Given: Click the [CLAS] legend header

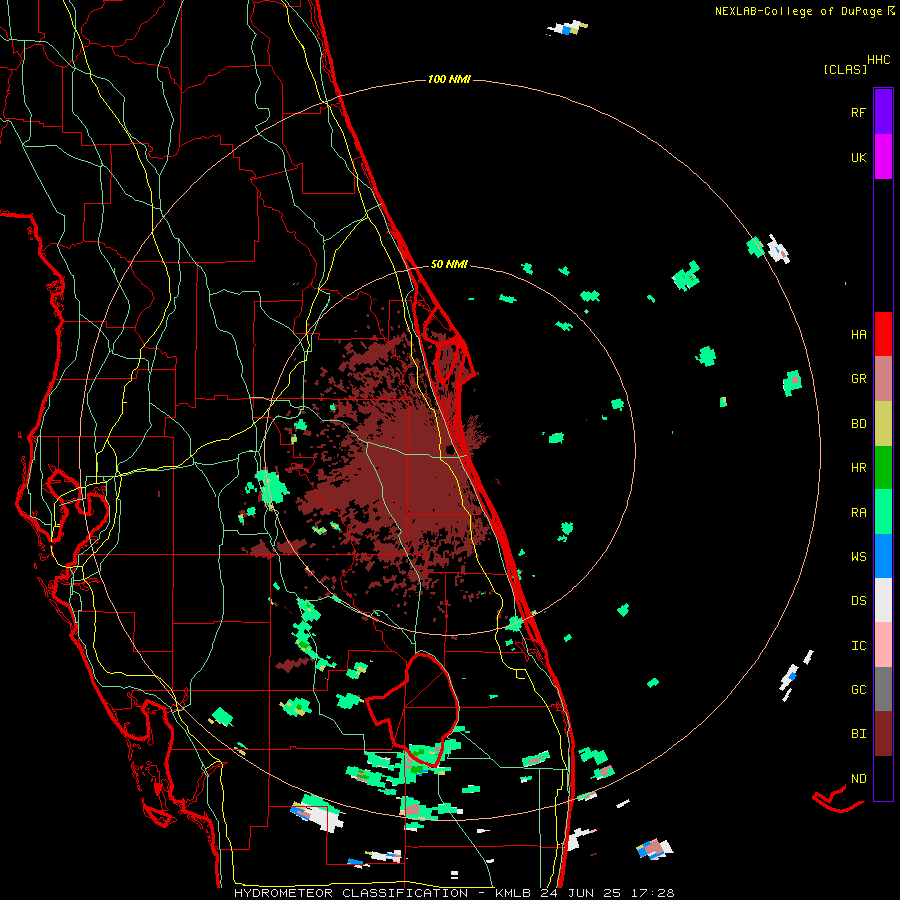Looking at the screenshot, I should (x=845, y=70).
